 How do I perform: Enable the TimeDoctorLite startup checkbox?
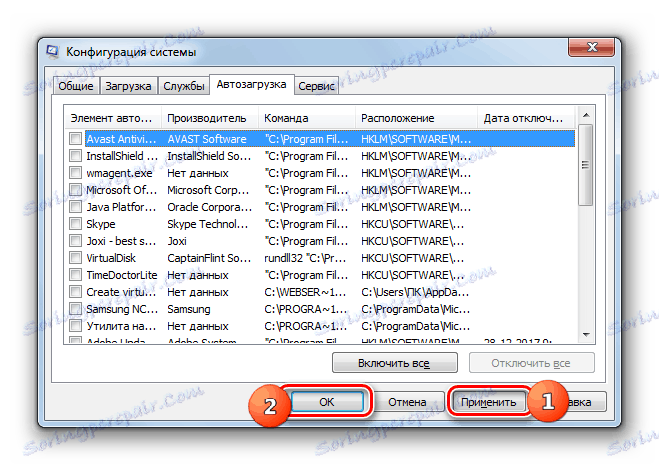pyautogui.click(x=76, y=275)
